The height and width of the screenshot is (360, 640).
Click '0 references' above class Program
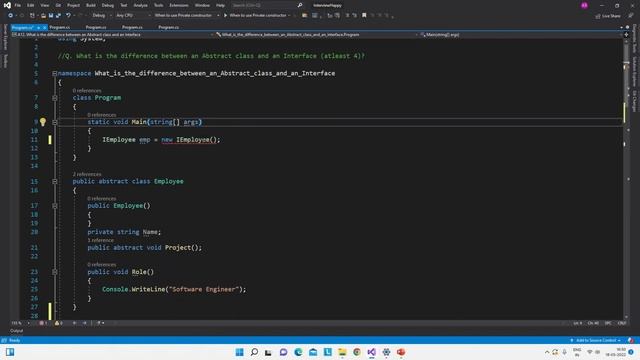click(x=87, y=91)
